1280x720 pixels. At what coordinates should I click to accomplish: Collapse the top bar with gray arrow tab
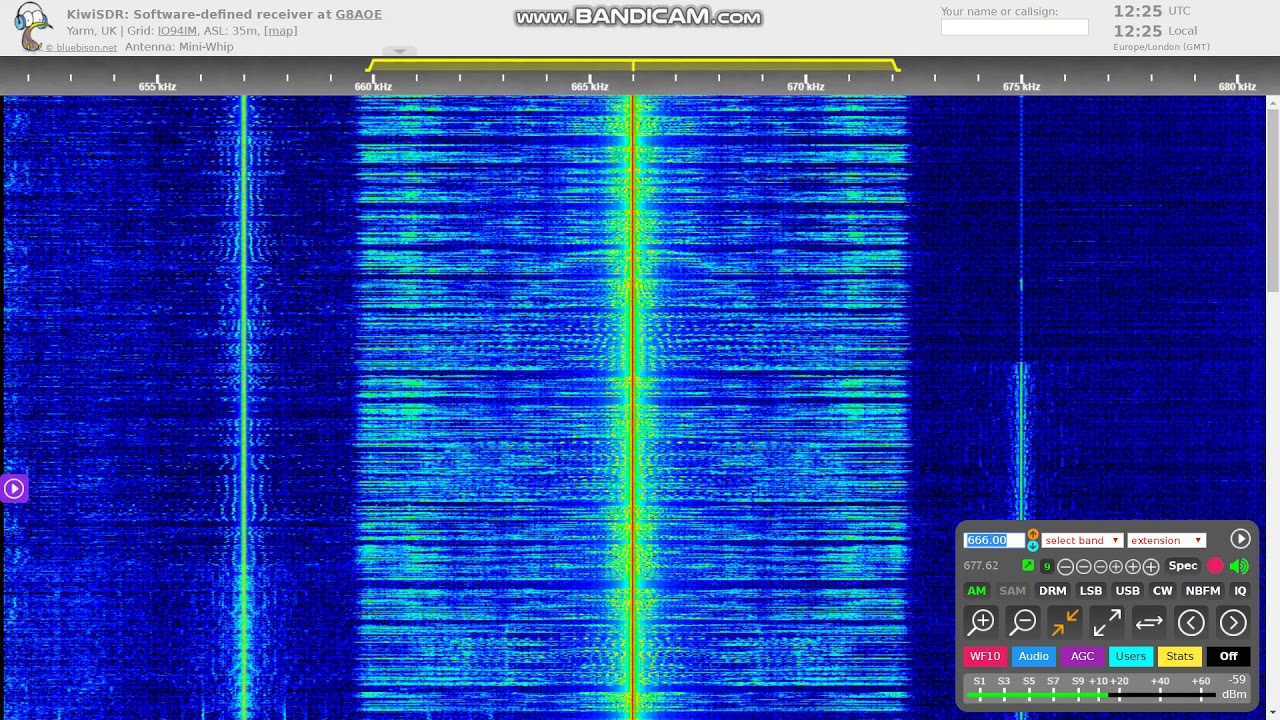(399, 51)
